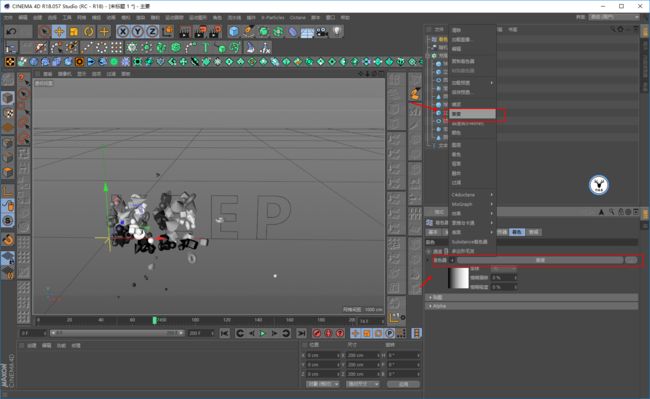Image resolution: width=650 pixels, height=399 pixels.
Task: Add a Cube primitive object
Action: click(234, 31)
